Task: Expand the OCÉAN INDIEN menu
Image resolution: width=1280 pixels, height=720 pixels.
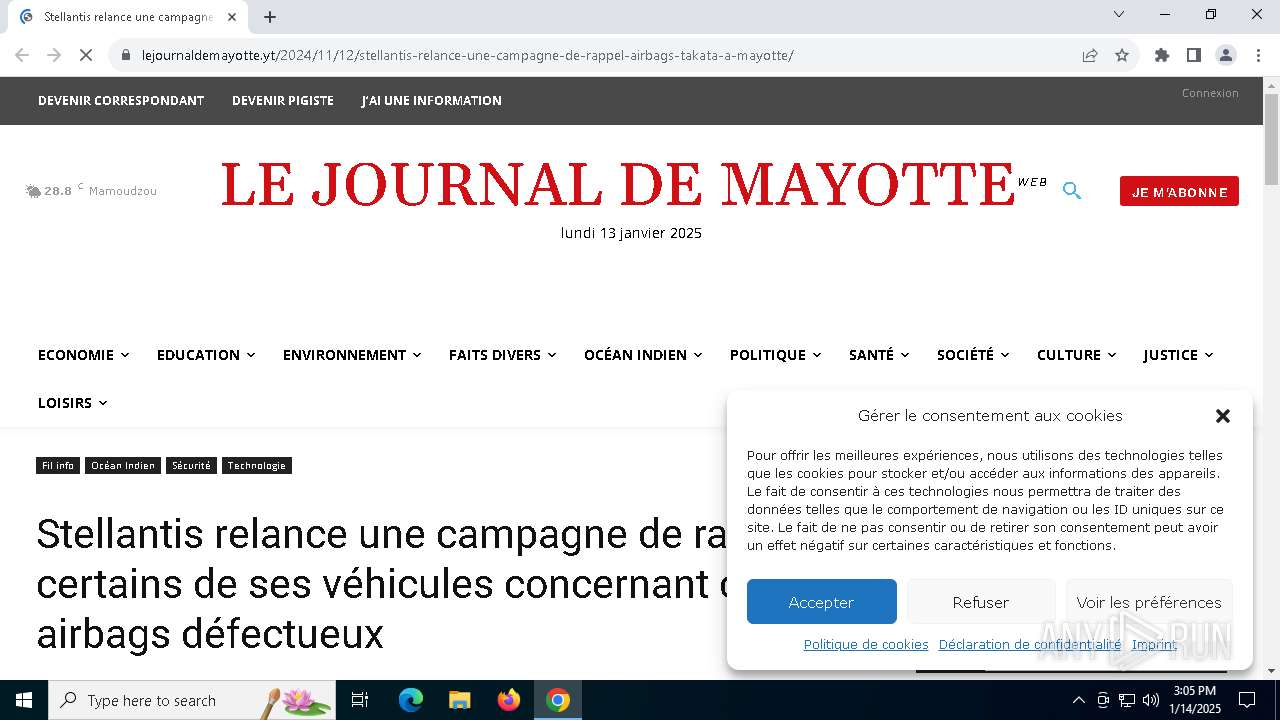Action: click(x=643, y=355)
